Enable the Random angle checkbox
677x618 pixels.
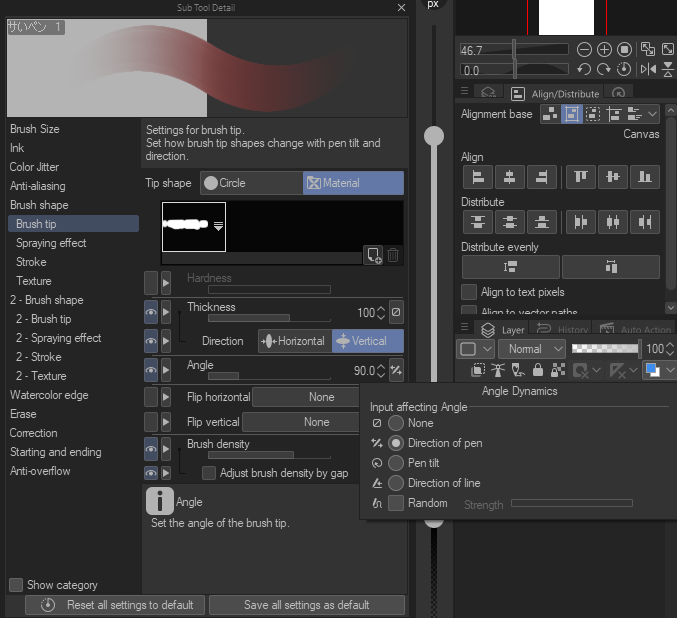pyautogui.click(x=395, y=503)
